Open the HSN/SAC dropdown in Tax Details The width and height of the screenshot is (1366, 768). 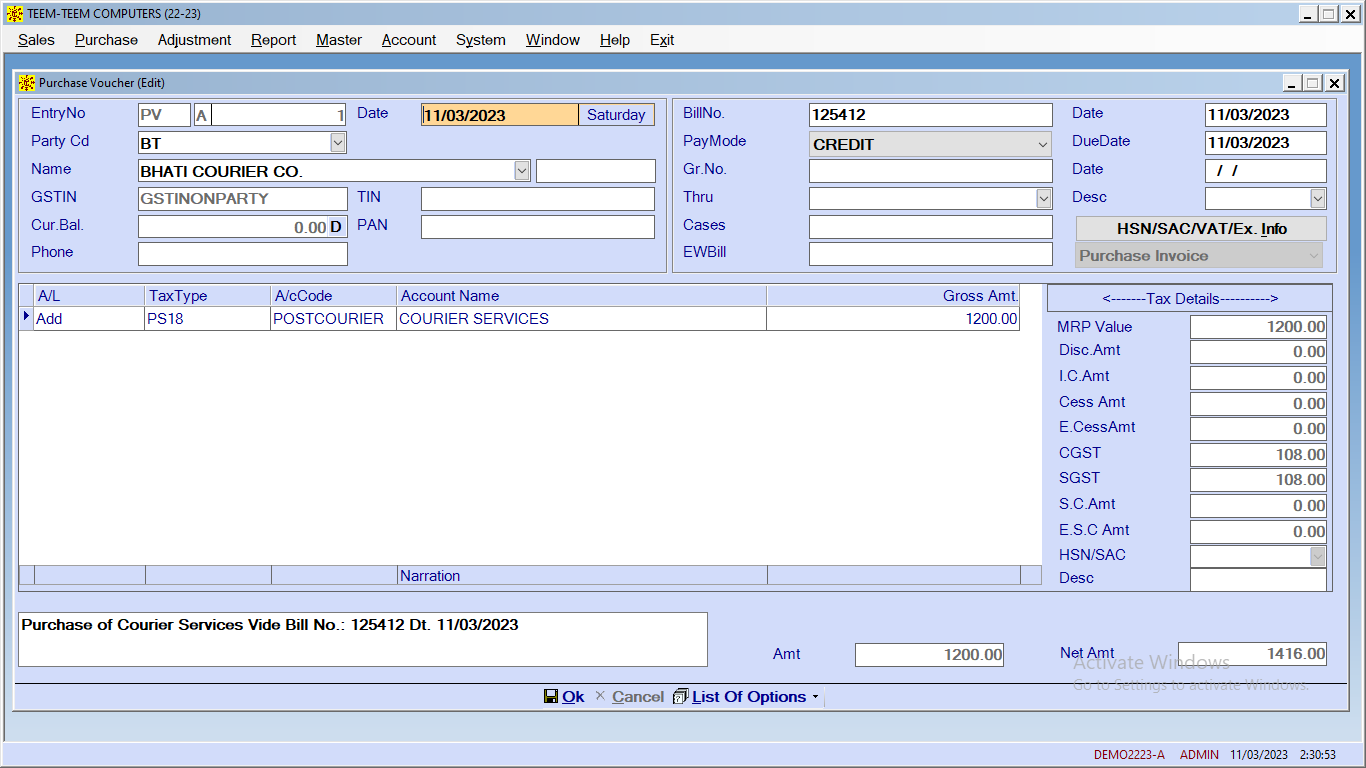coord(1318,557)
